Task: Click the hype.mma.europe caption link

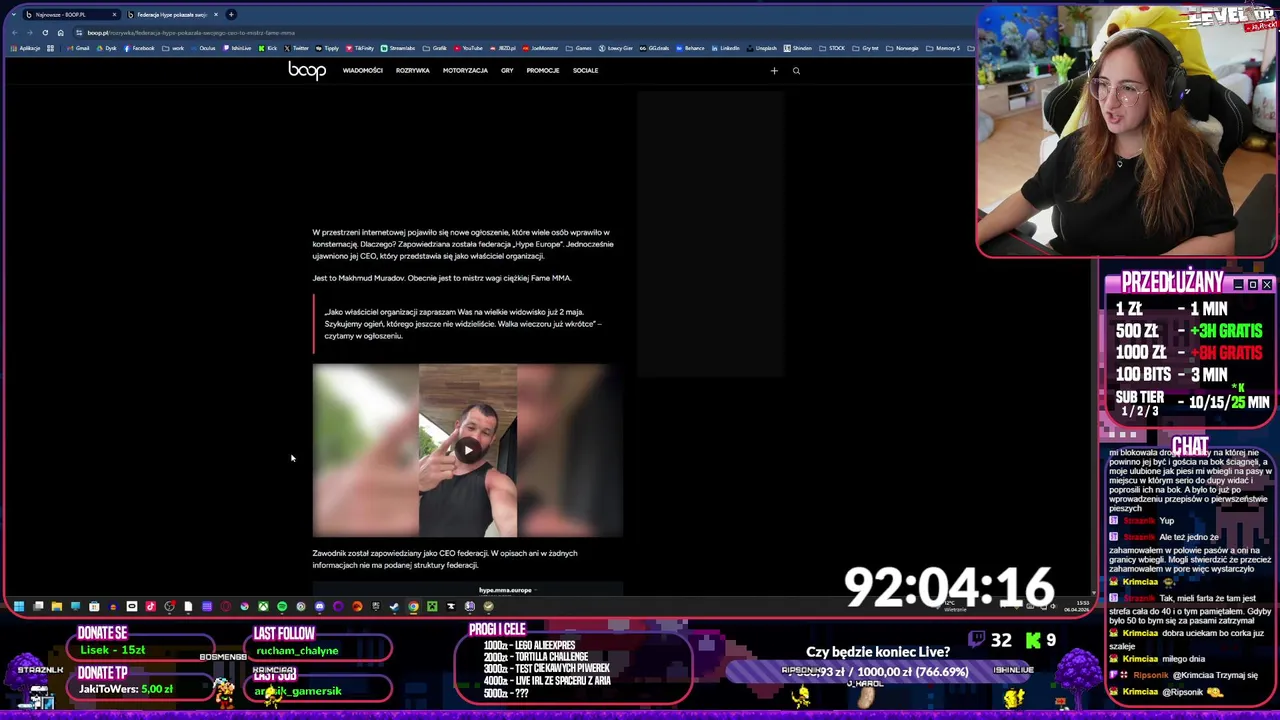Action: tap(505, 590)
